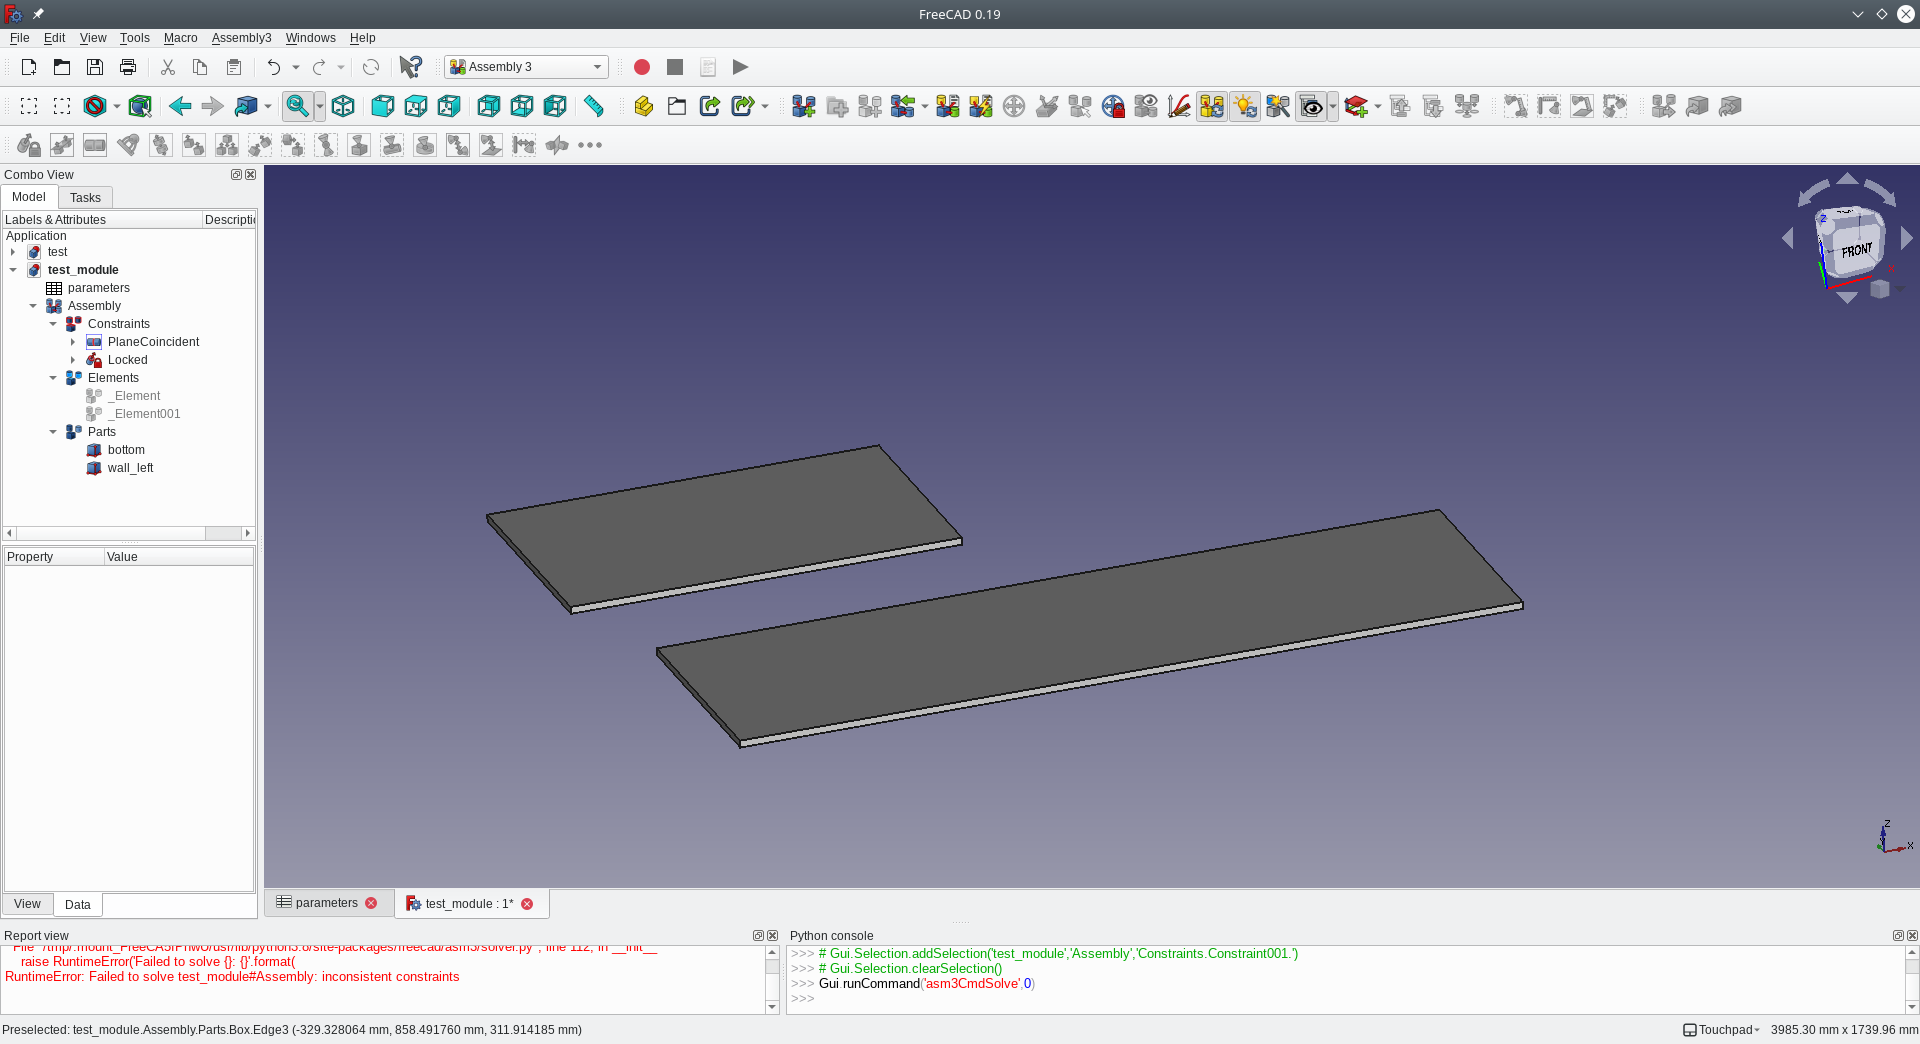
Task: Switch to the Tasks tab
Action: pyautogui.click(x=85, y=197)
